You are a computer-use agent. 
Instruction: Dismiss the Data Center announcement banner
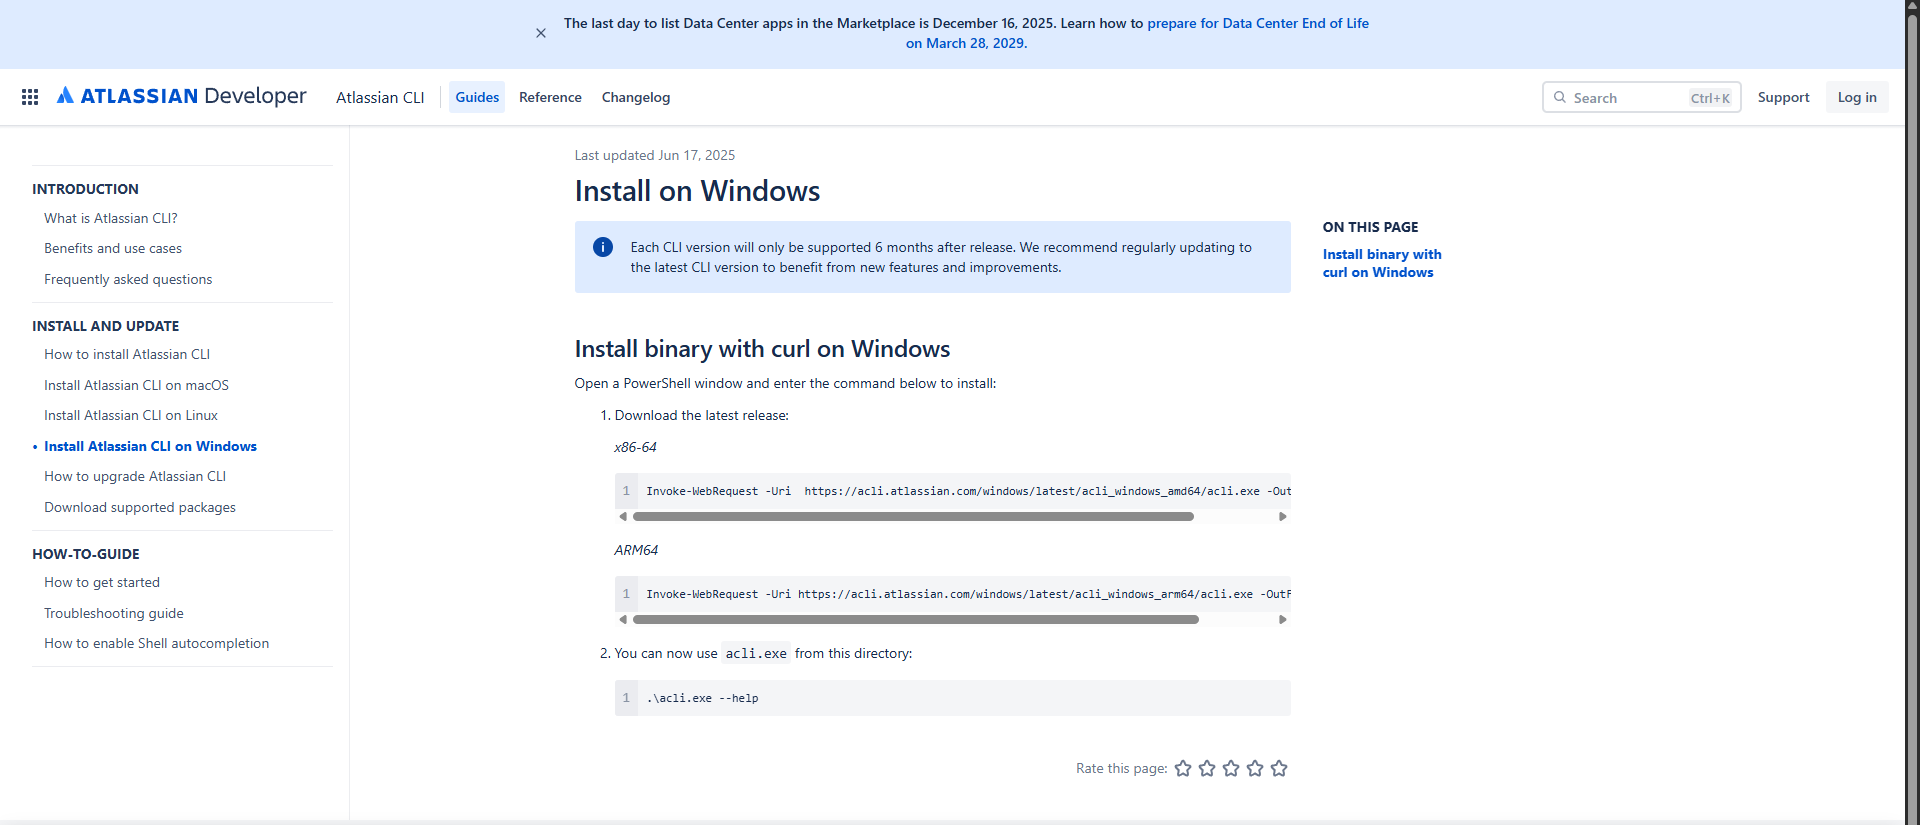[x=541, y=33]
